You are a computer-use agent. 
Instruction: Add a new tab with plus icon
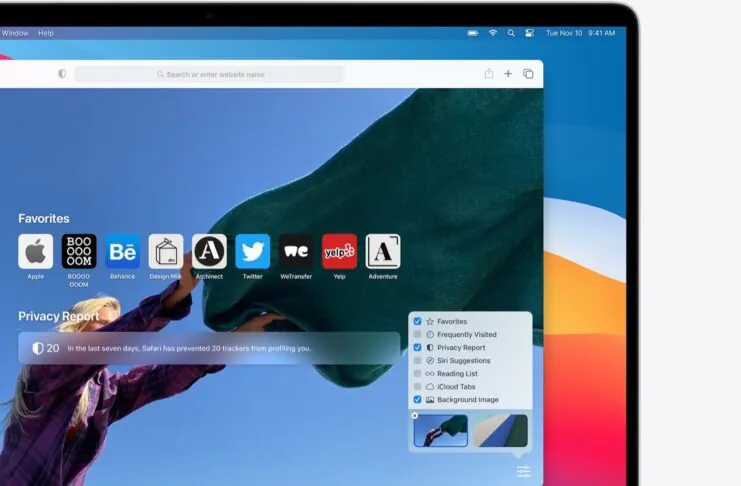[x=508, y=73]
